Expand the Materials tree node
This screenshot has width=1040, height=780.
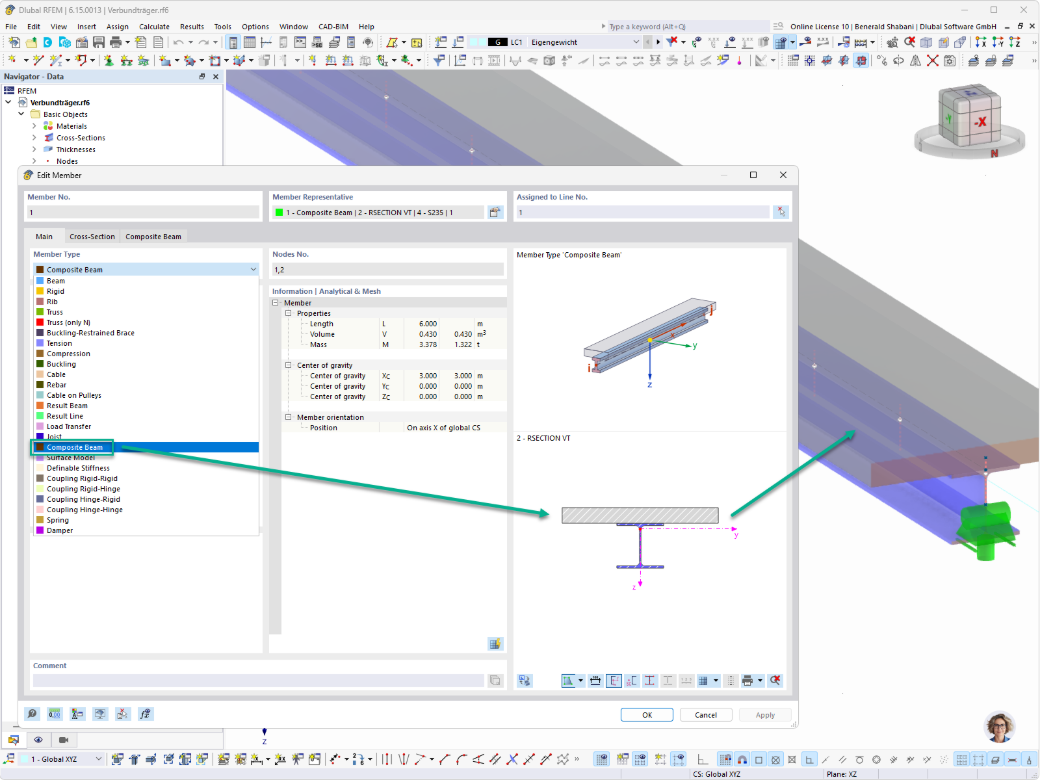pyautogui.click(x=34, y=126)
